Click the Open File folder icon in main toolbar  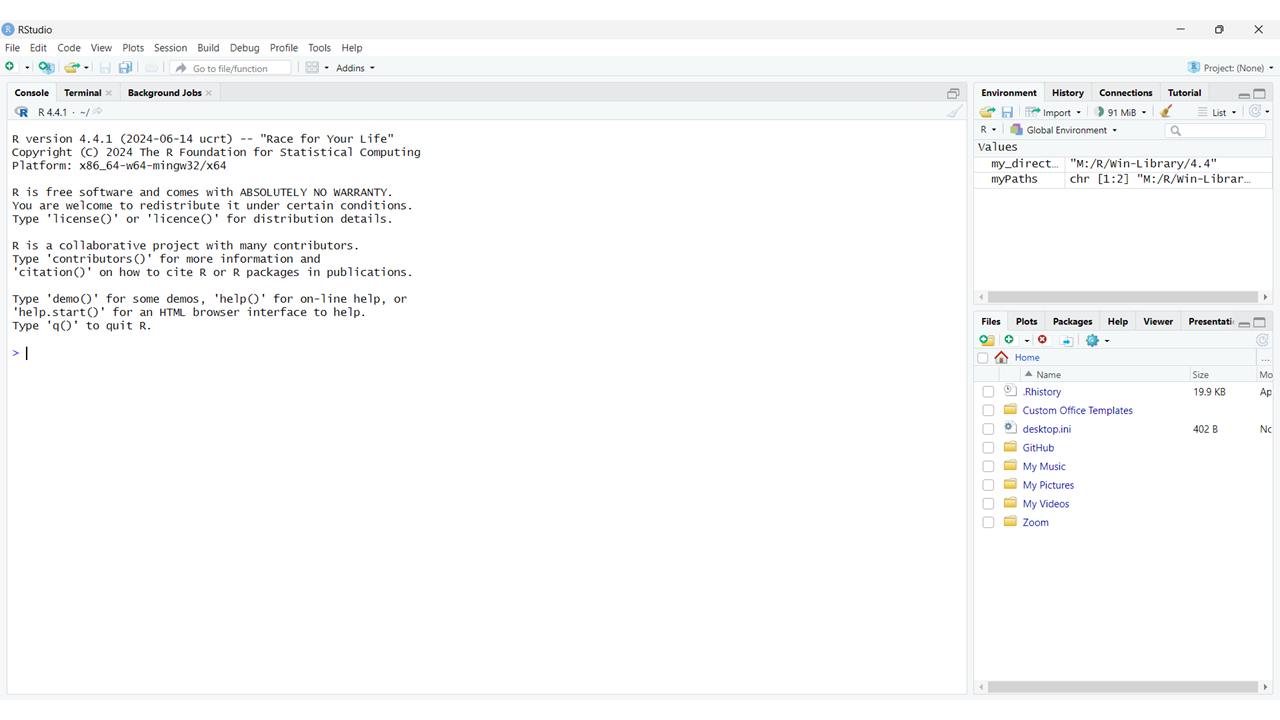point(71,67)
